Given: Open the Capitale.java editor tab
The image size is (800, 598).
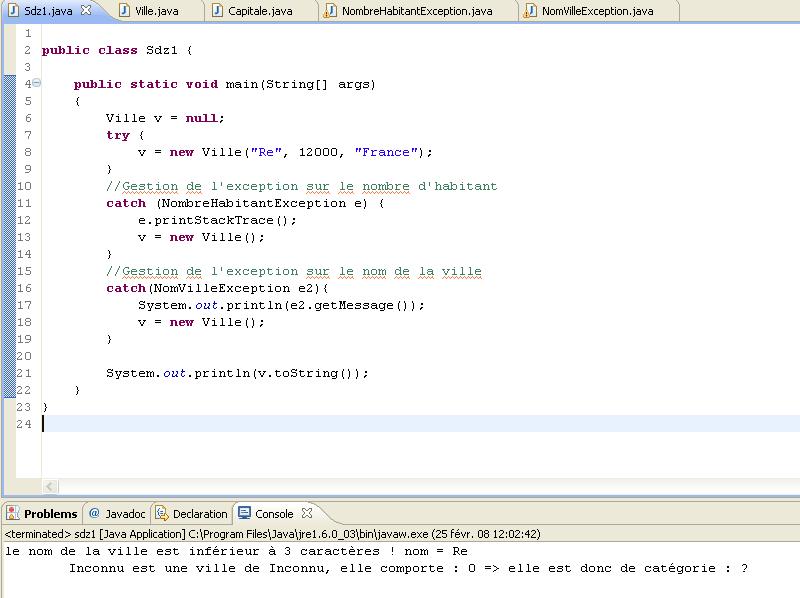Looking at the screenshot, I should (x=260, y=11).
